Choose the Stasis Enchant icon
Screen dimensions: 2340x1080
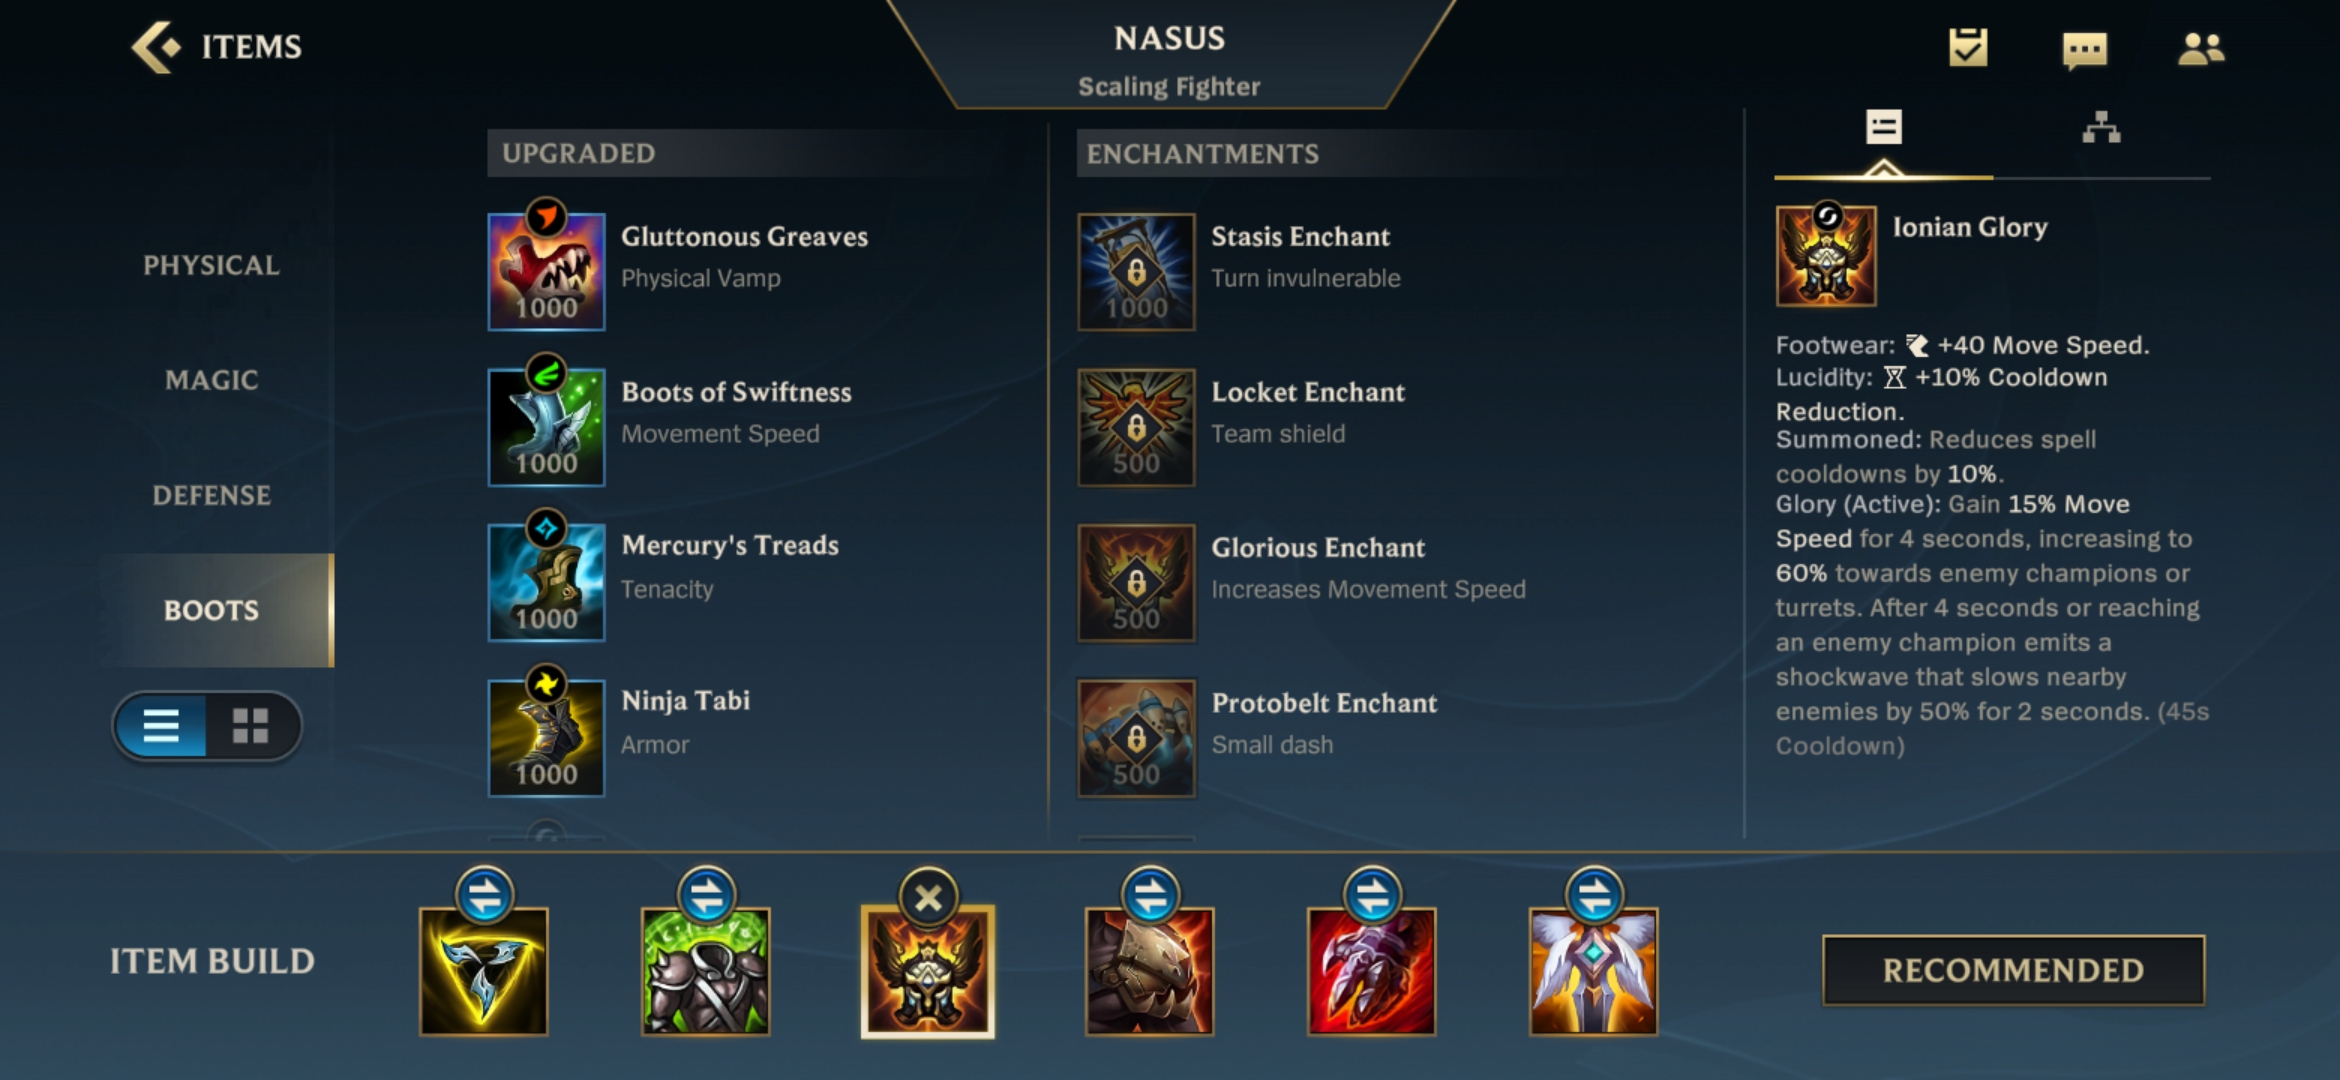click(1136, 271)
